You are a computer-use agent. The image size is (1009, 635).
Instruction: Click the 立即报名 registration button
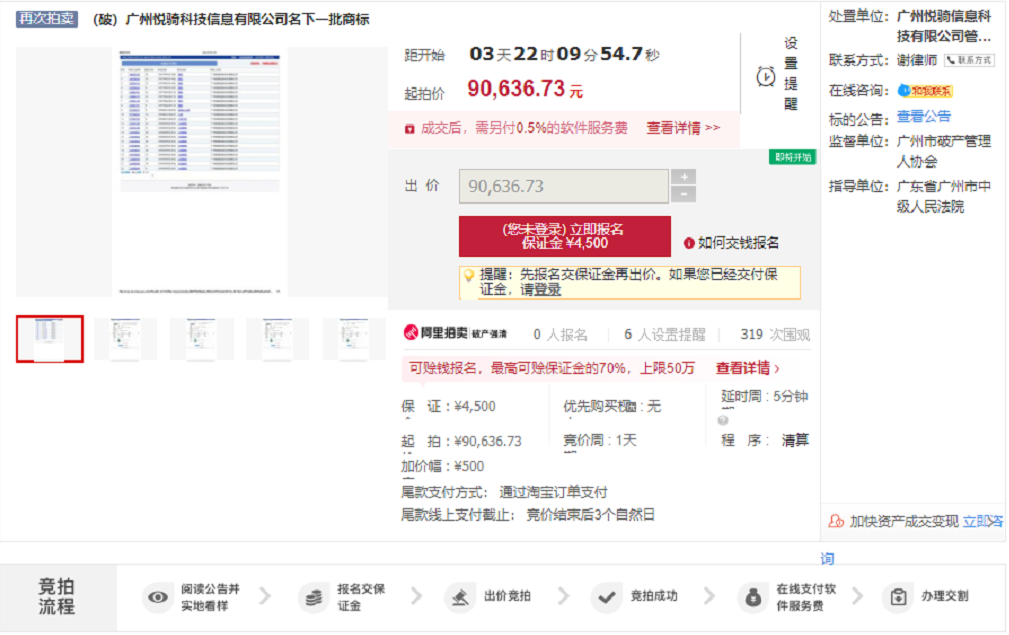pyautogui.click(x=564, y=236)
